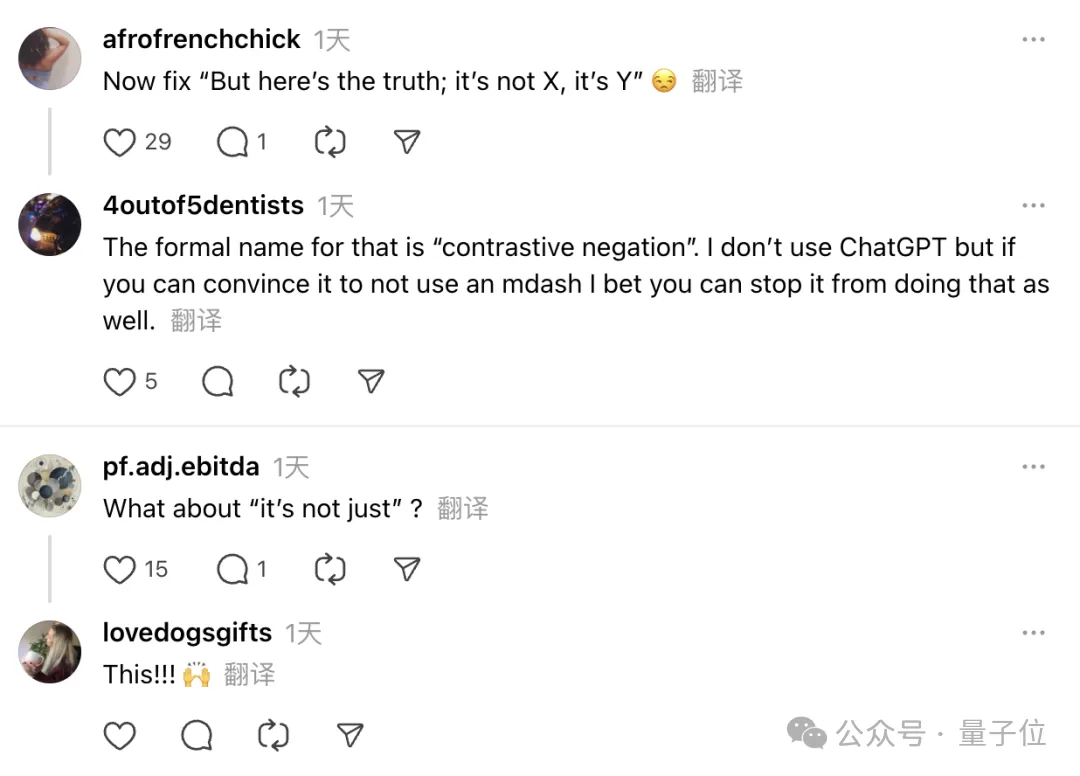Open pf.adj.ebitda's profile avatar
The image size is (1080, 776).
click(x=49, y=486)
